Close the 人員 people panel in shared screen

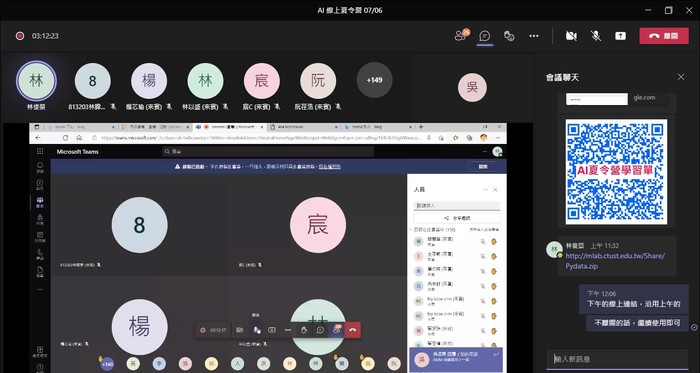click(x=495, y=190)
